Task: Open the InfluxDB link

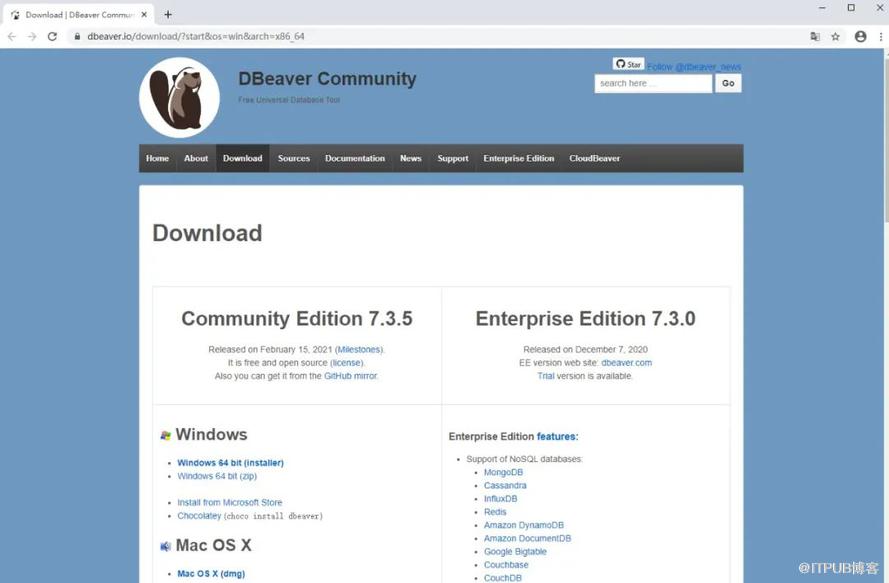Action: tap(501, 498)
